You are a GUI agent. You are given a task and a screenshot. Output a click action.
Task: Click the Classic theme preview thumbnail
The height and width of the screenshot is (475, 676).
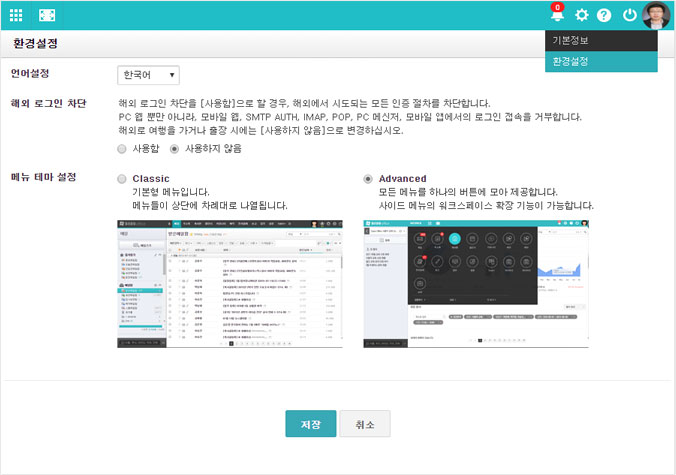tap(230, 284)
